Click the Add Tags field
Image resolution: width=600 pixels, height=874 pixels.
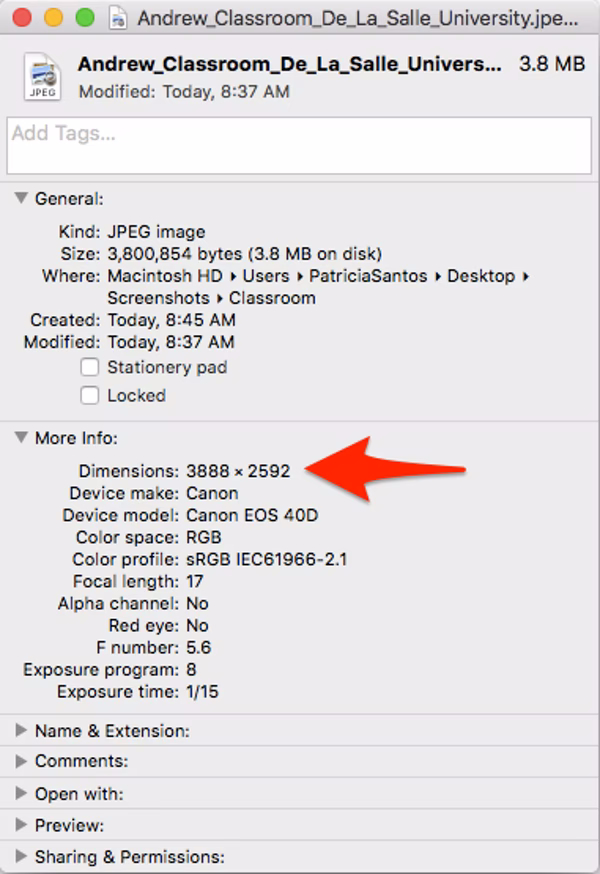tap(299, 146)
